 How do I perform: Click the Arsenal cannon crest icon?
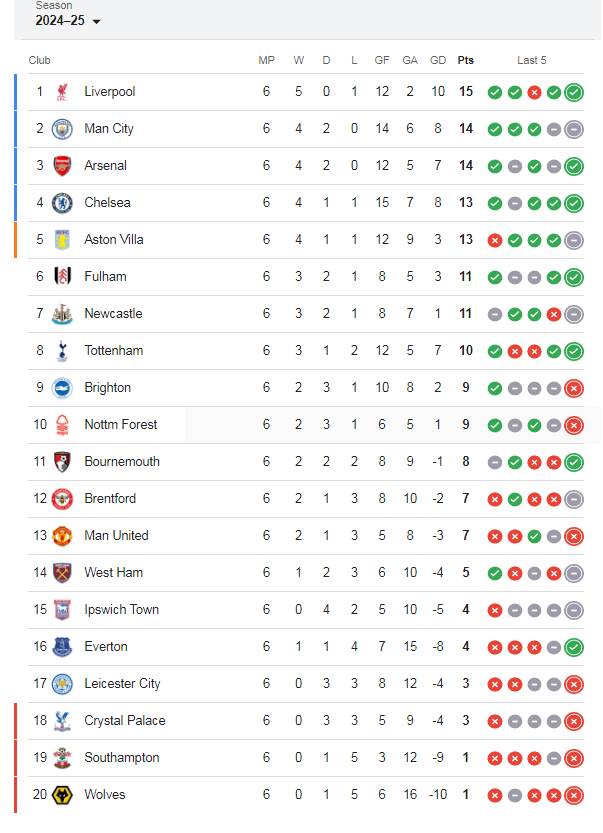tap(62, 166)
